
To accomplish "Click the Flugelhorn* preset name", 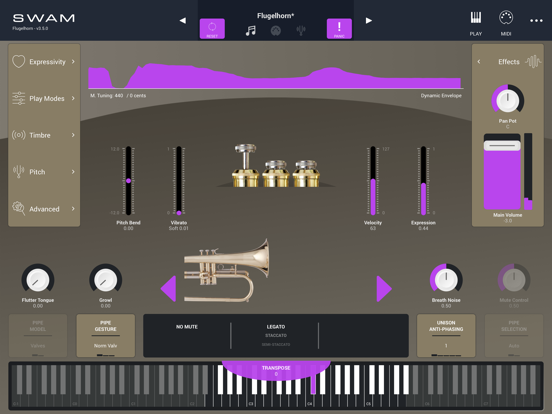I will 276,15.
